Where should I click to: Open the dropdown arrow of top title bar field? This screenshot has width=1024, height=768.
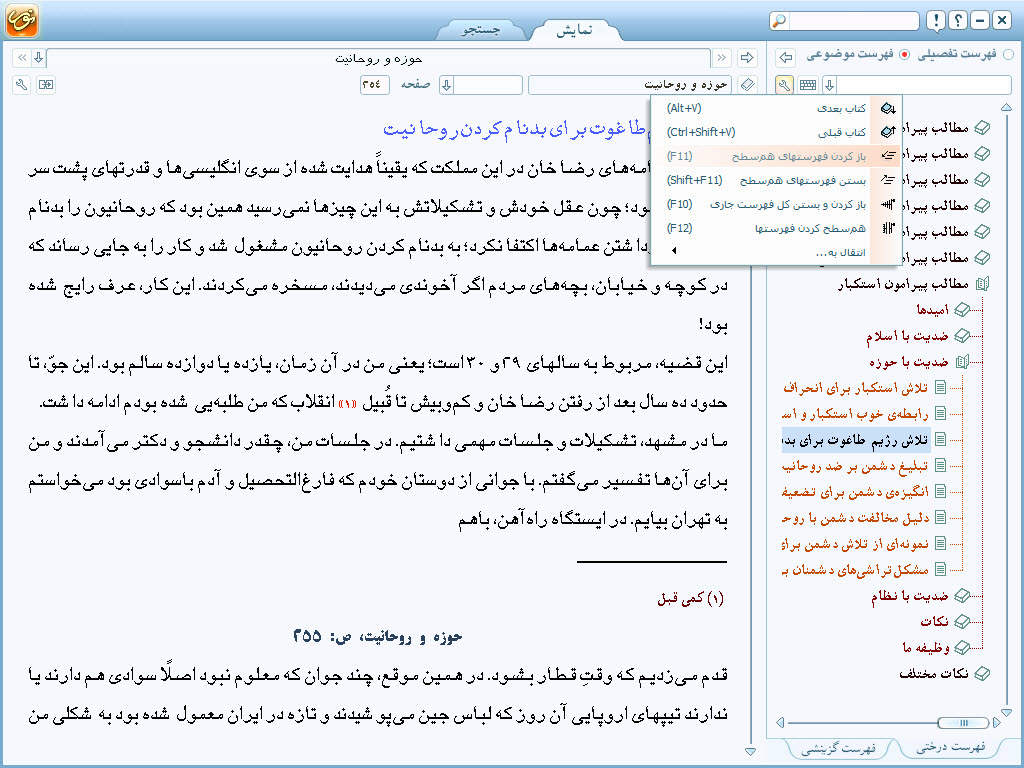(x=37, y=58)
